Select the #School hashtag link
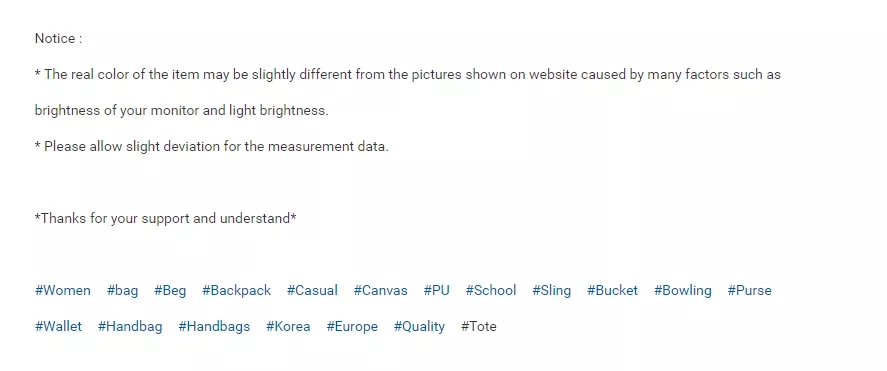Viewport: 887px width, 371px height. tap(491, 291)
